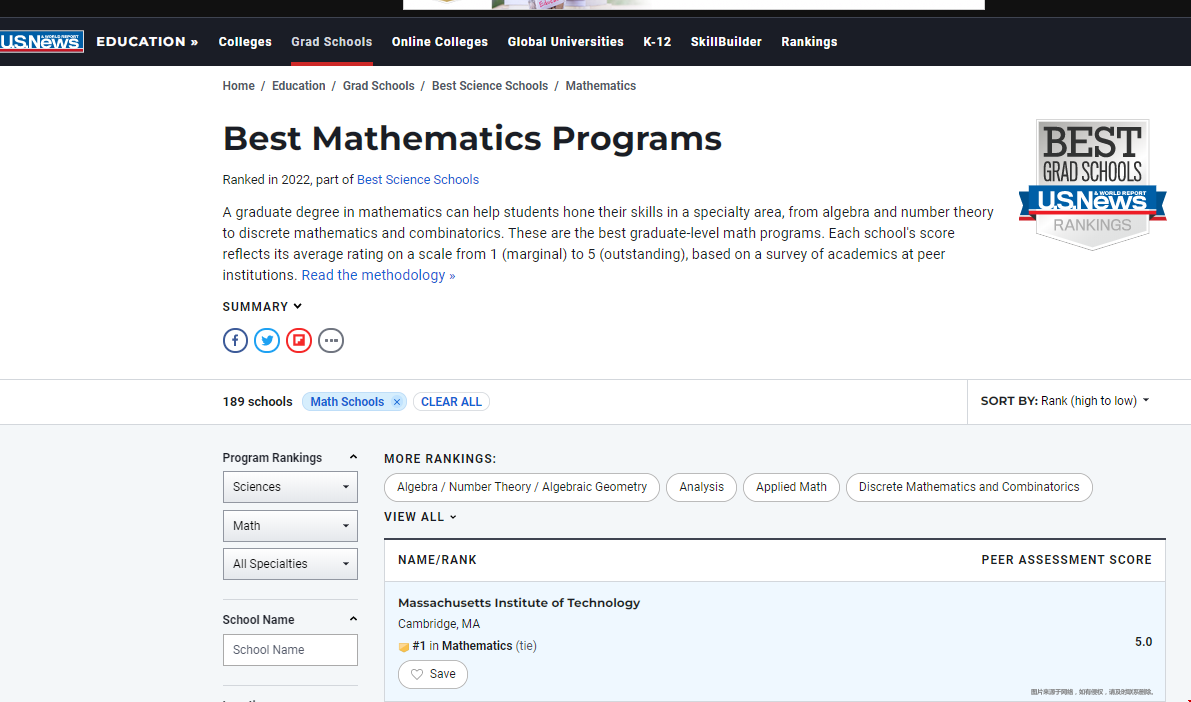The width and height of the screenshot is (1191, 702).
Task: Click the 189 schools count
Action: 257,402
